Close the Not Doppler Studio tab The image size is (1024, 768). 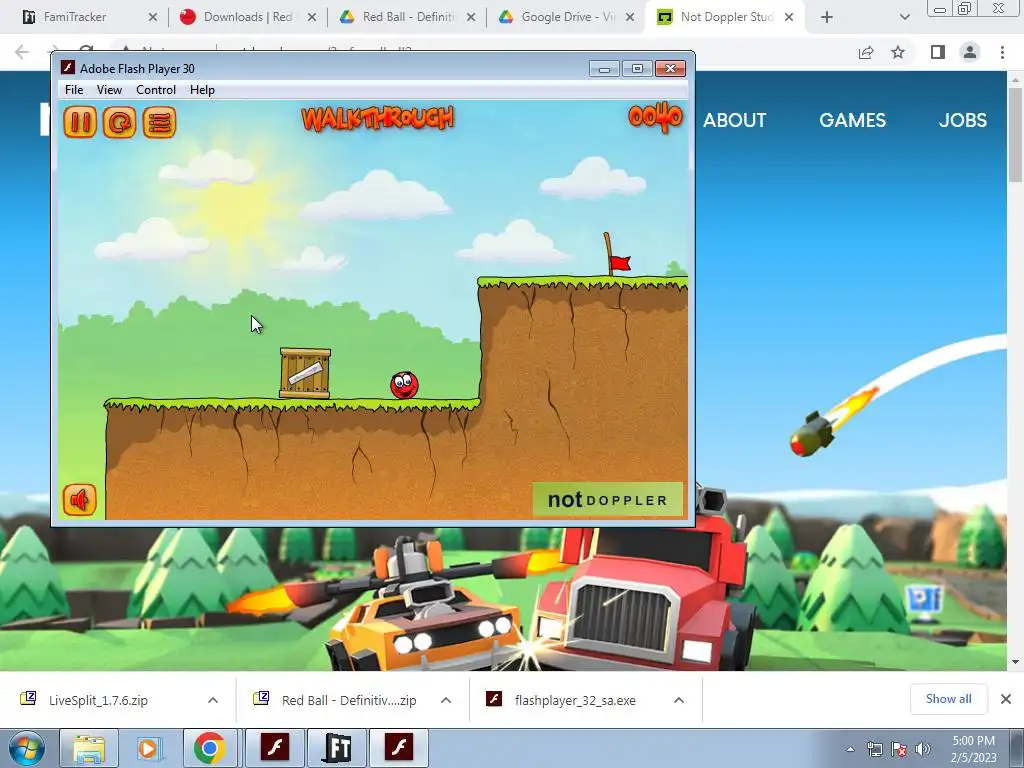(x=789, y=17)
